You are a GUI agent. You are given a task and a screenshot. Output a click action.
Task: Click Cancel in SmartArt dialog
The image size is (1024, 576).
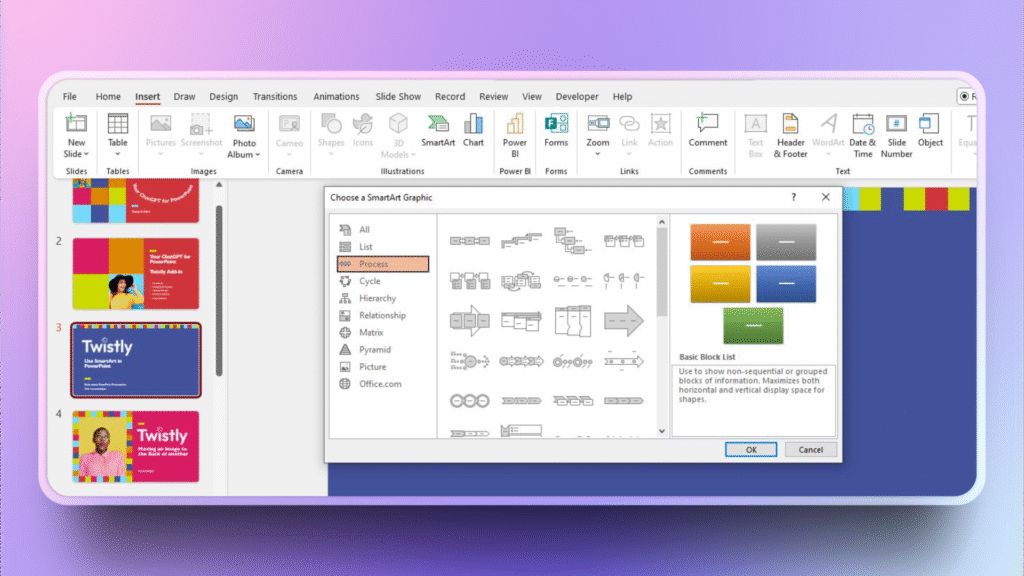click(810, 450)
